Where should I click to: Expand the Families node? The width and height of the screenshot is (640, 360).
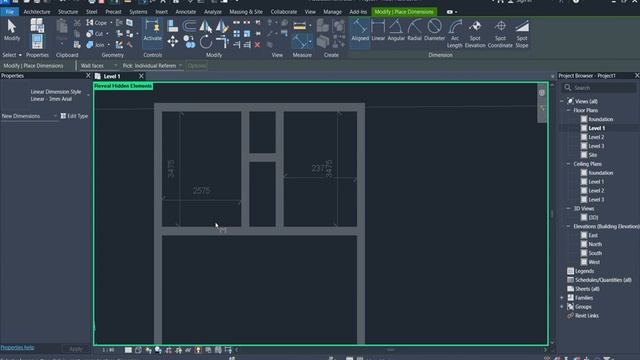tap(562, 298)
